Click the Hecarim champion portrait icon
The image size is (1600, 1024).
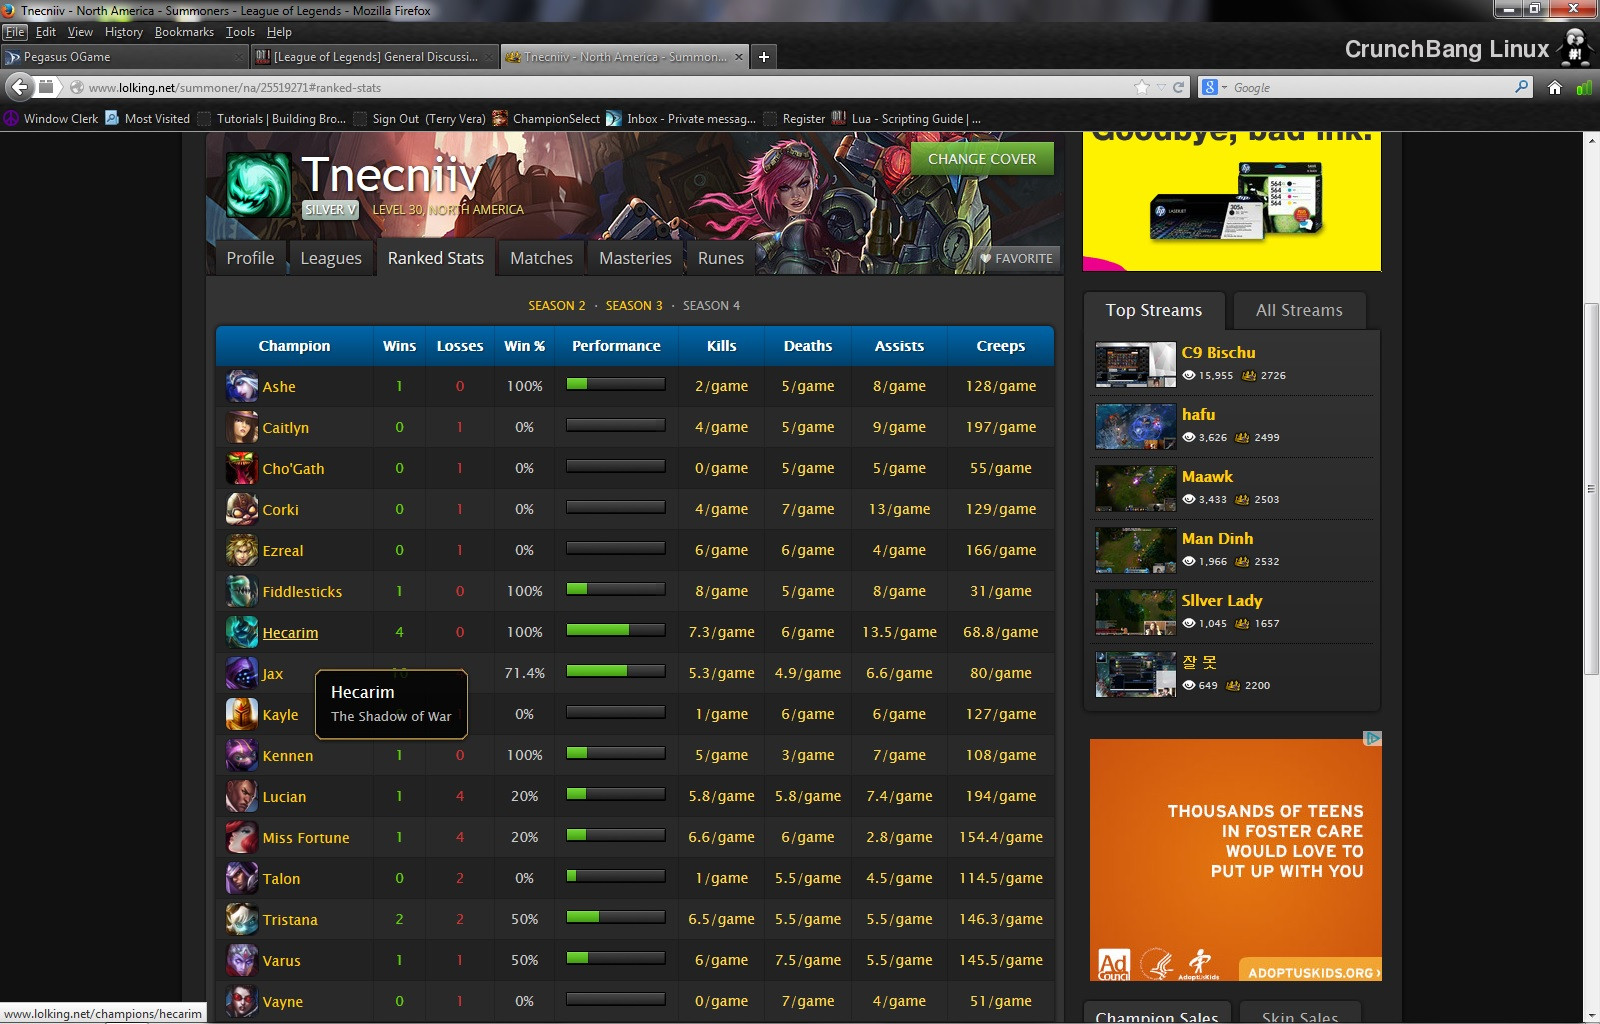click(242, 632)
